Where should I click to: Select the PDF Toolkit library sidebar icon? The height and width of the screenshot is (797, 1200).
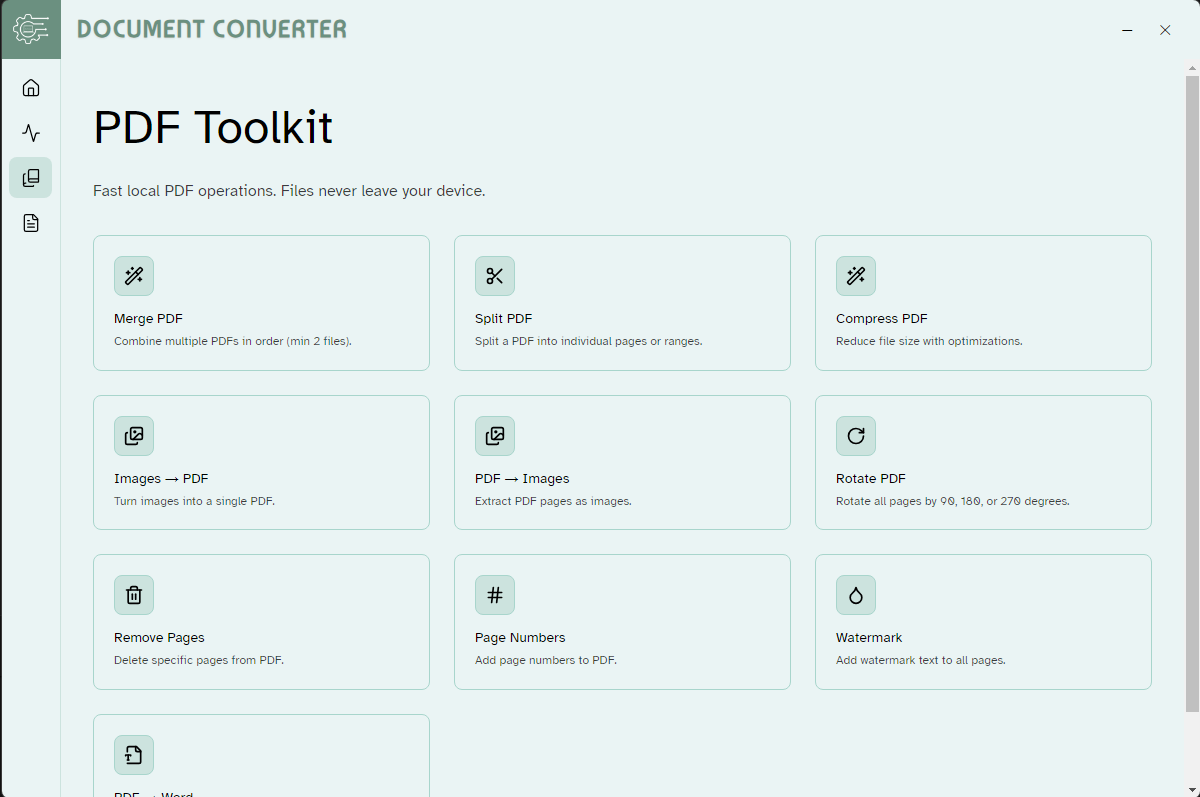(31, 178)
